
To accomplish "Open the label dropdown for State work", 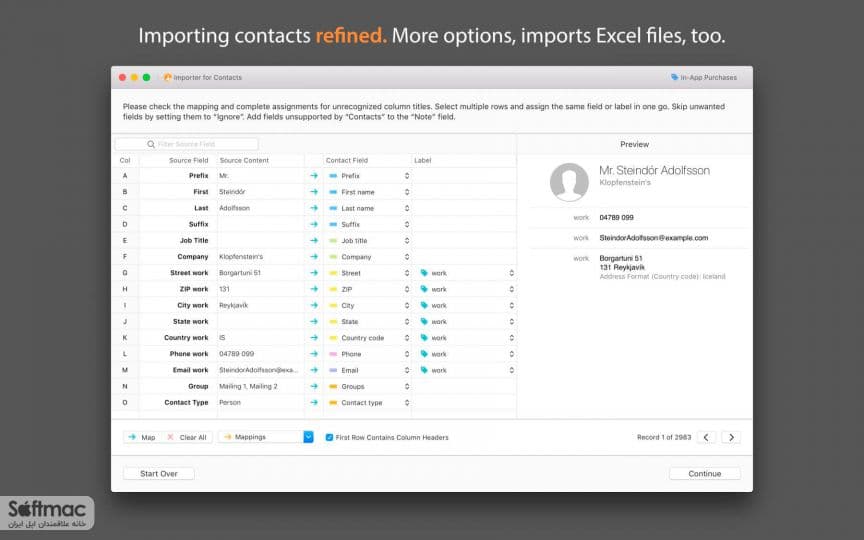I will (511, 322).
